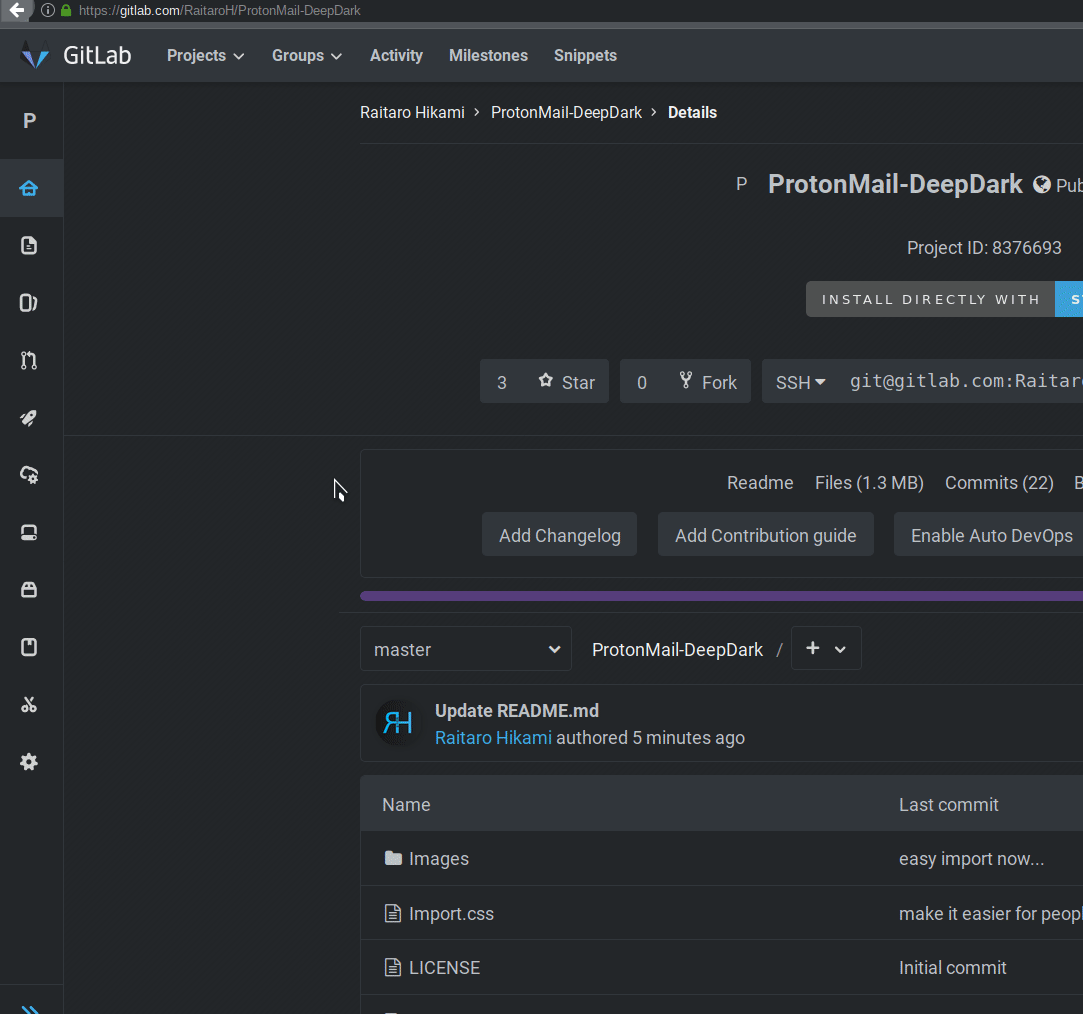1083x1014 pixels.
Task: Click the Import.css file icon
Action: (392, 913)
